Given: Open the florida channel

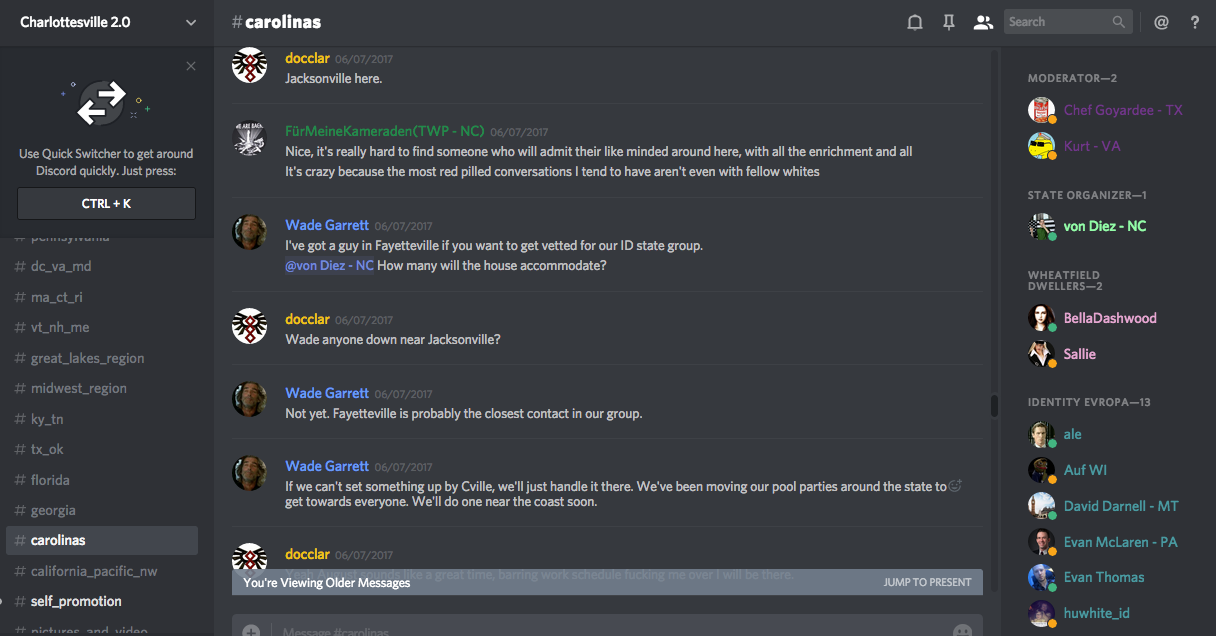Looking at the screenshot, I should pyautogui.click(x=50, y=480).
